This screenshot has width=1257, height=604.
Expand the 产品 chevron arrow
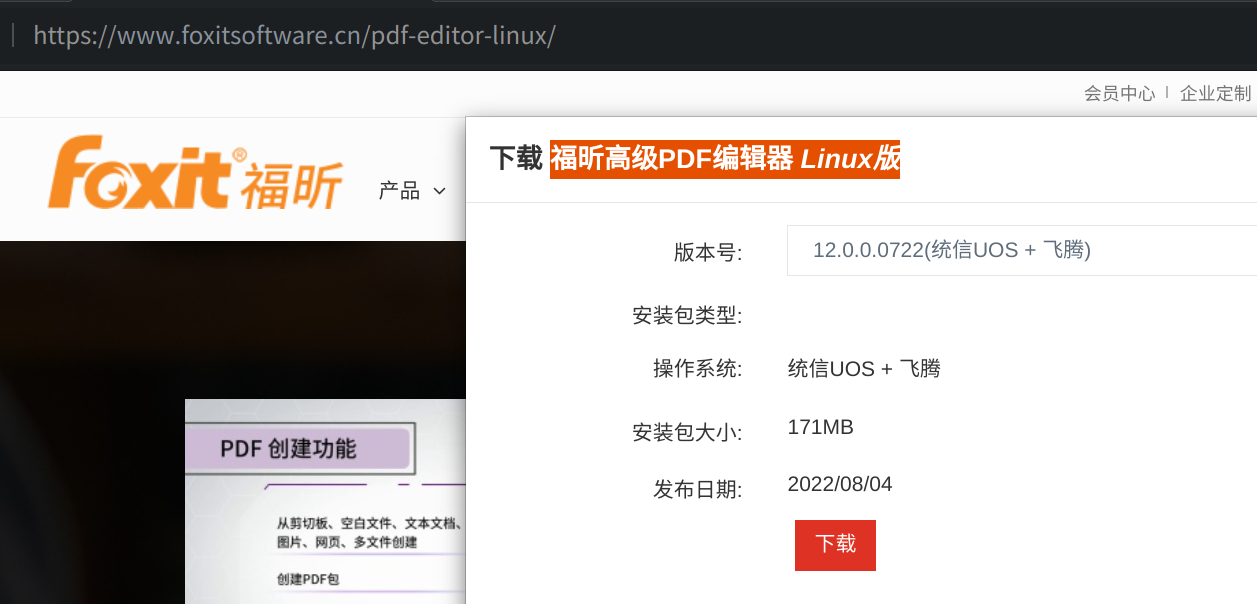click(x=439, y=191)
